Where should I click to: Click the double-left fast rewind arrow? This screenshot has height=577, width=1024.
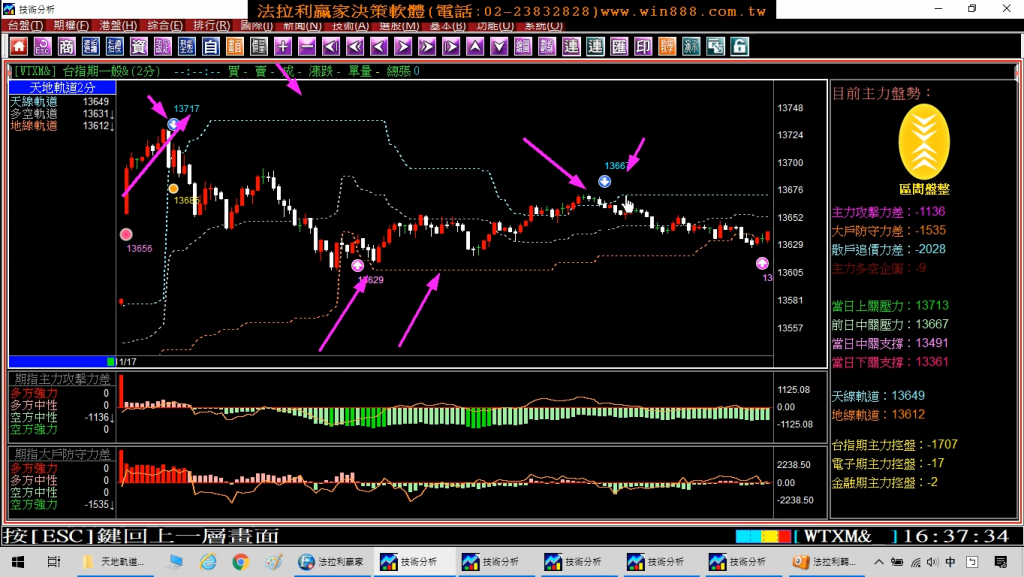point(355,46)
